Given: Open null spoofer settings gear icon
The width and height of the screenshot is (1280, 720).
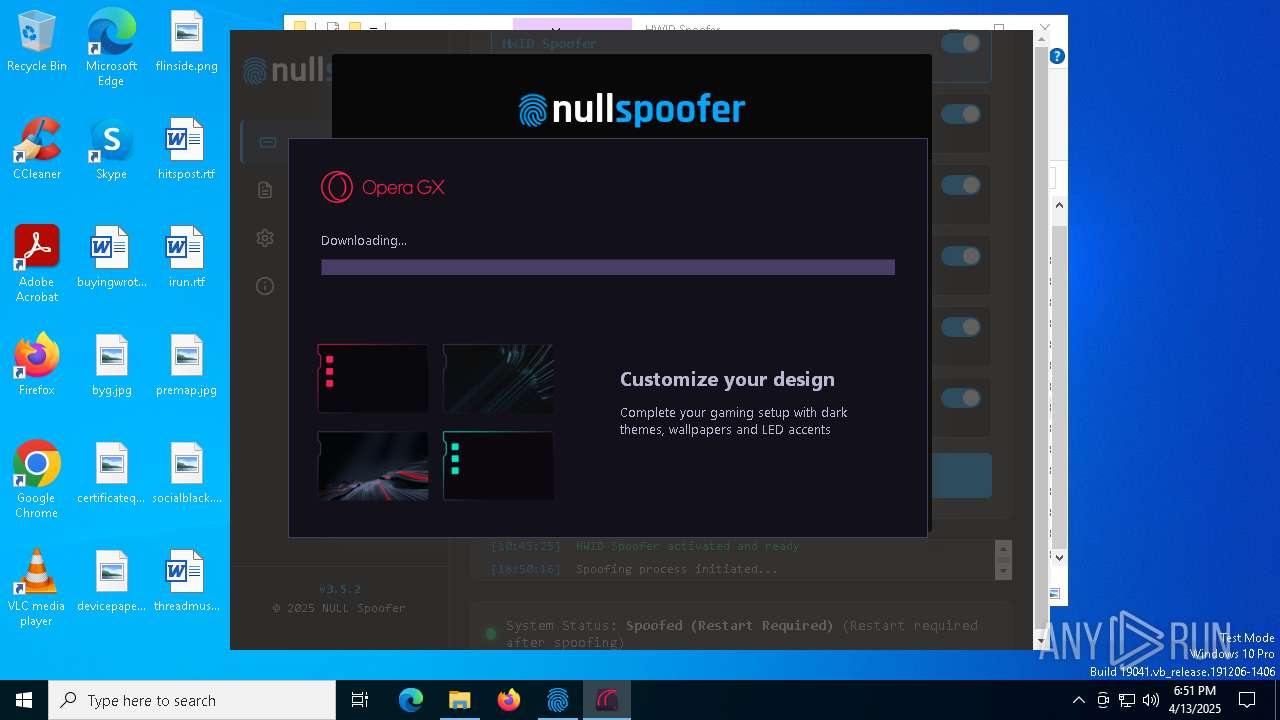Looking at the screenshot, I should click(265, 238).
